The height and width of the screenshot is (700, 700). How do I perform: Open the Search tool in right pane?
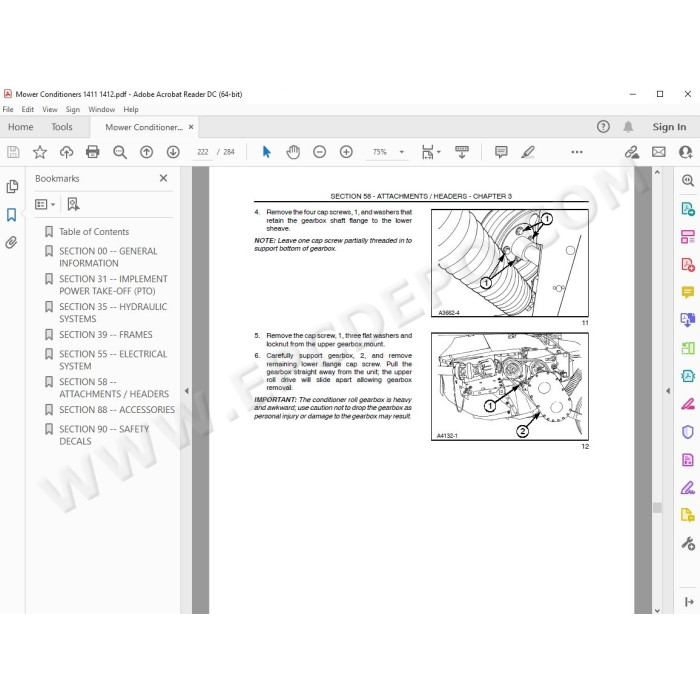688,180
